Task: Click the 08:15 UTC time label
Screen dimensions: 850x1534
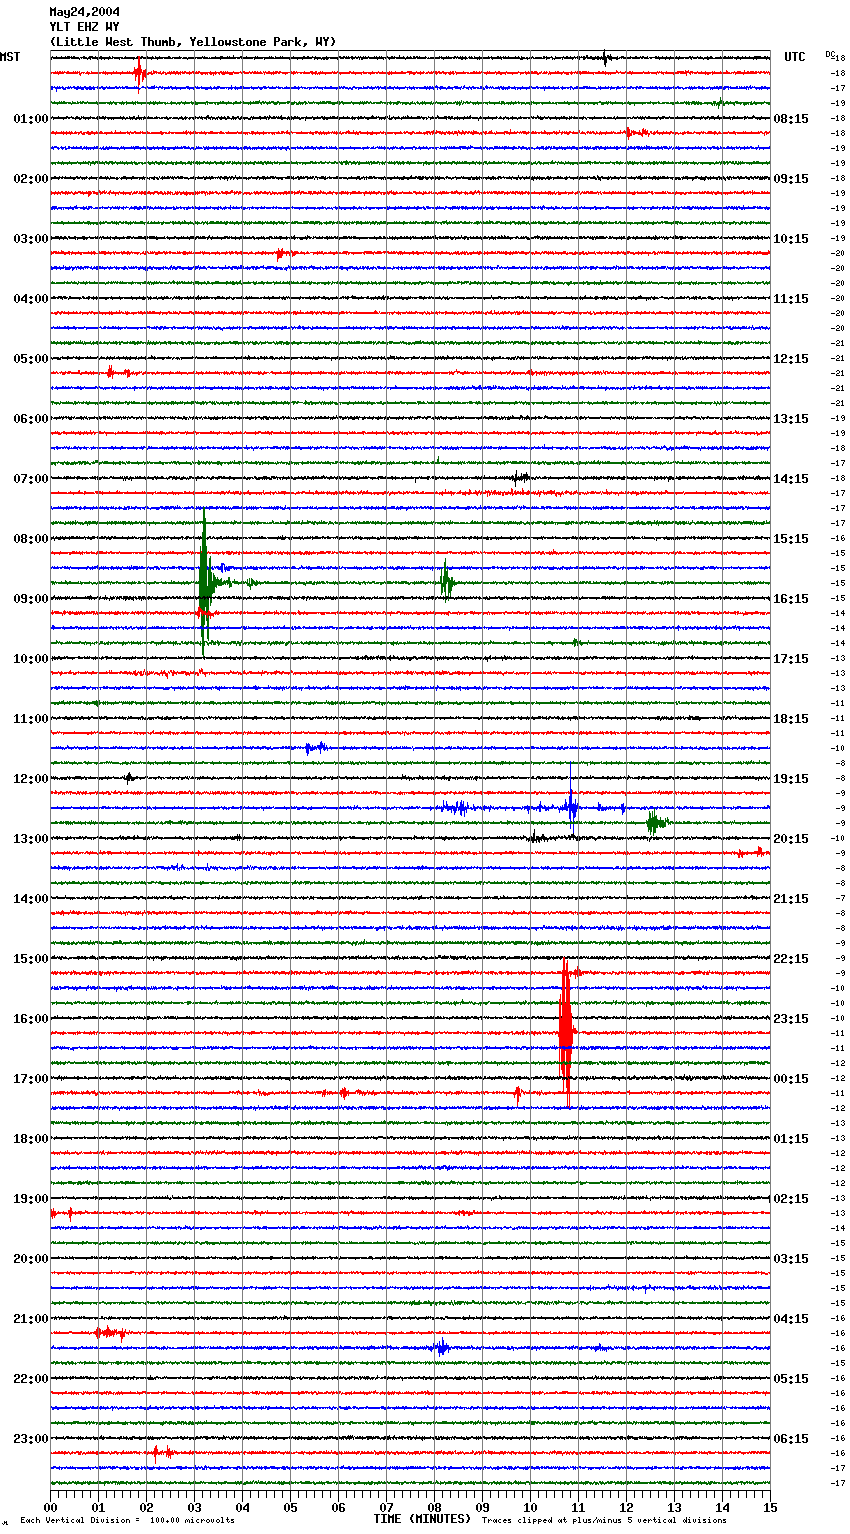Action: [791, 119]
